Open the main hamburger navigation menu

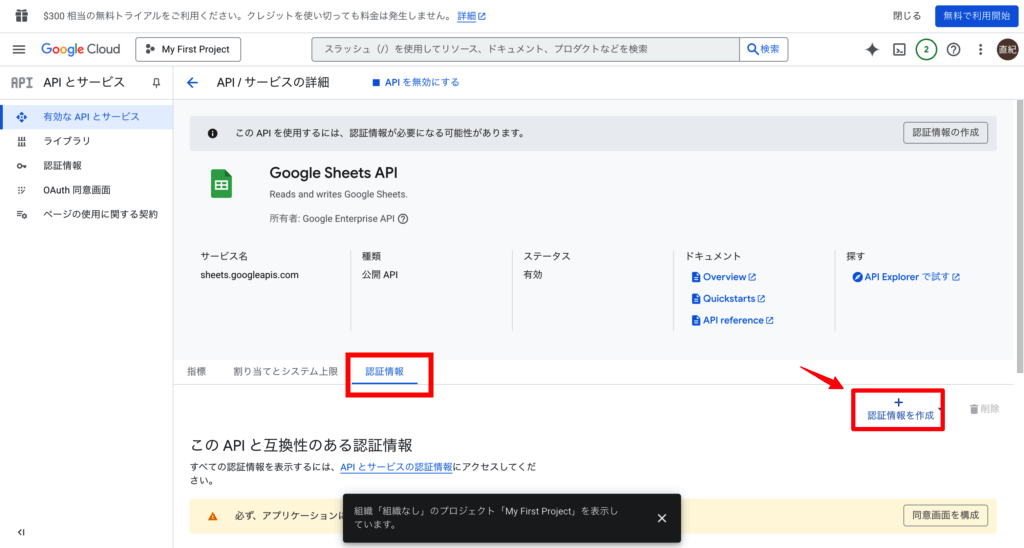(19, 49)
